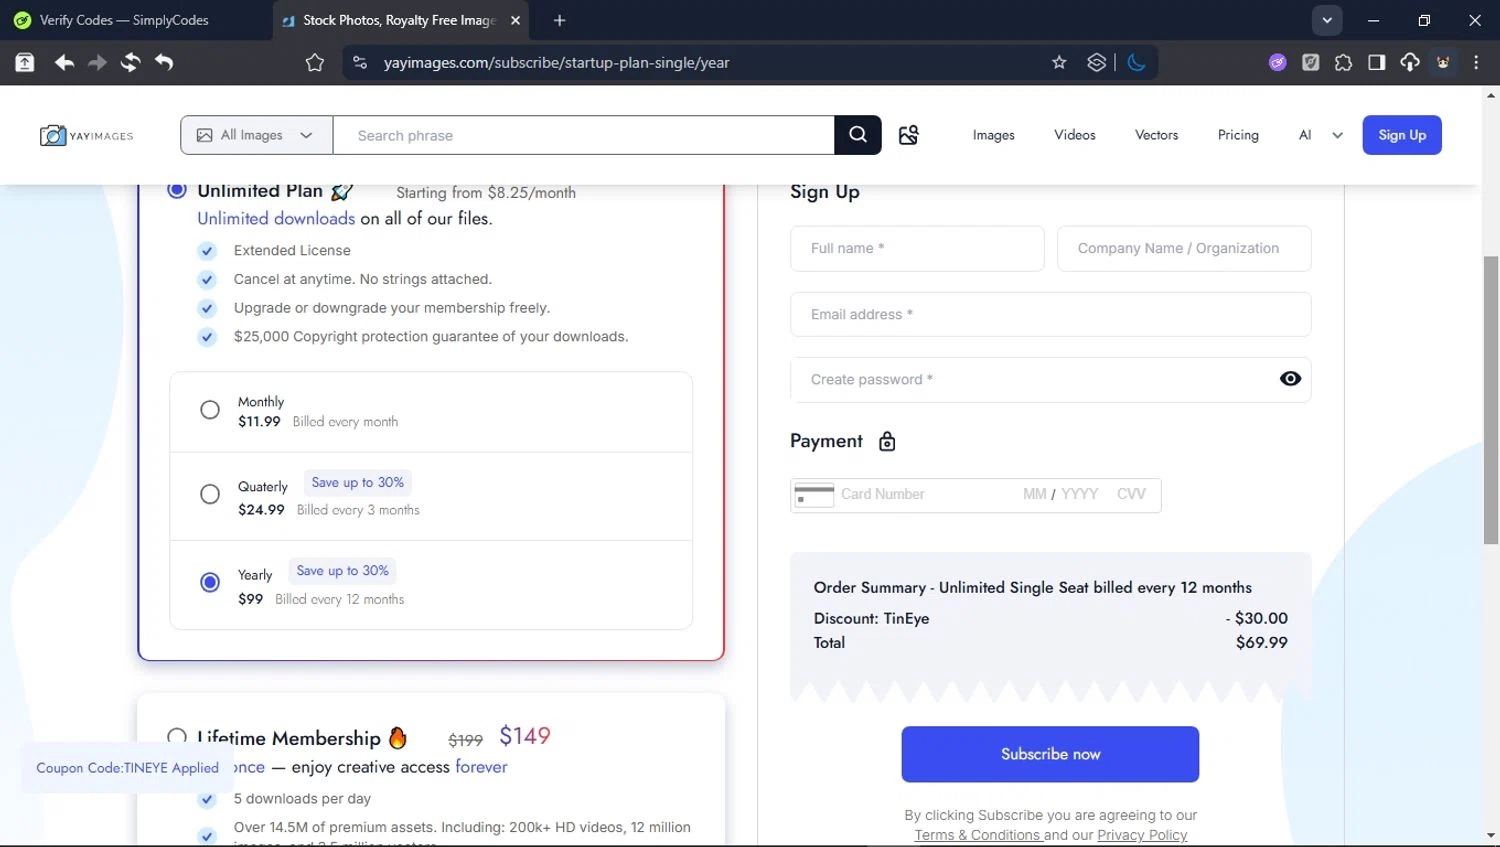Select Yearly $99 billing option

(x=210, y=582)
